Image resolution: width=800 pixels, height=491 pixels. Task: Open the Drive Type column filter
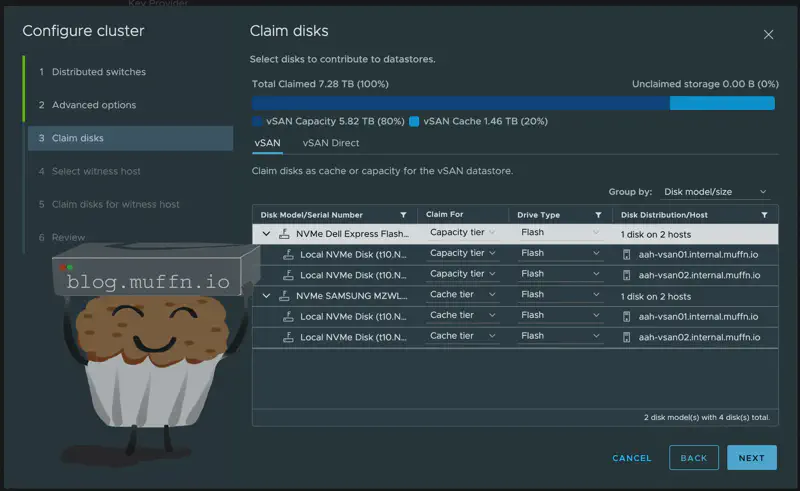pos(598,215)
